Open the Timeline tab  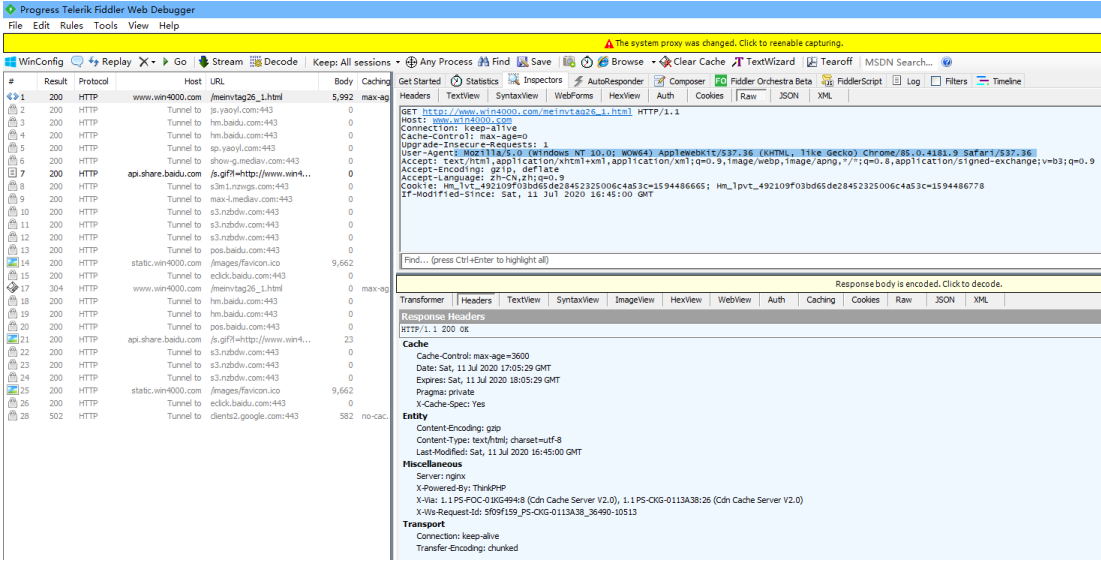pos(999,81)
